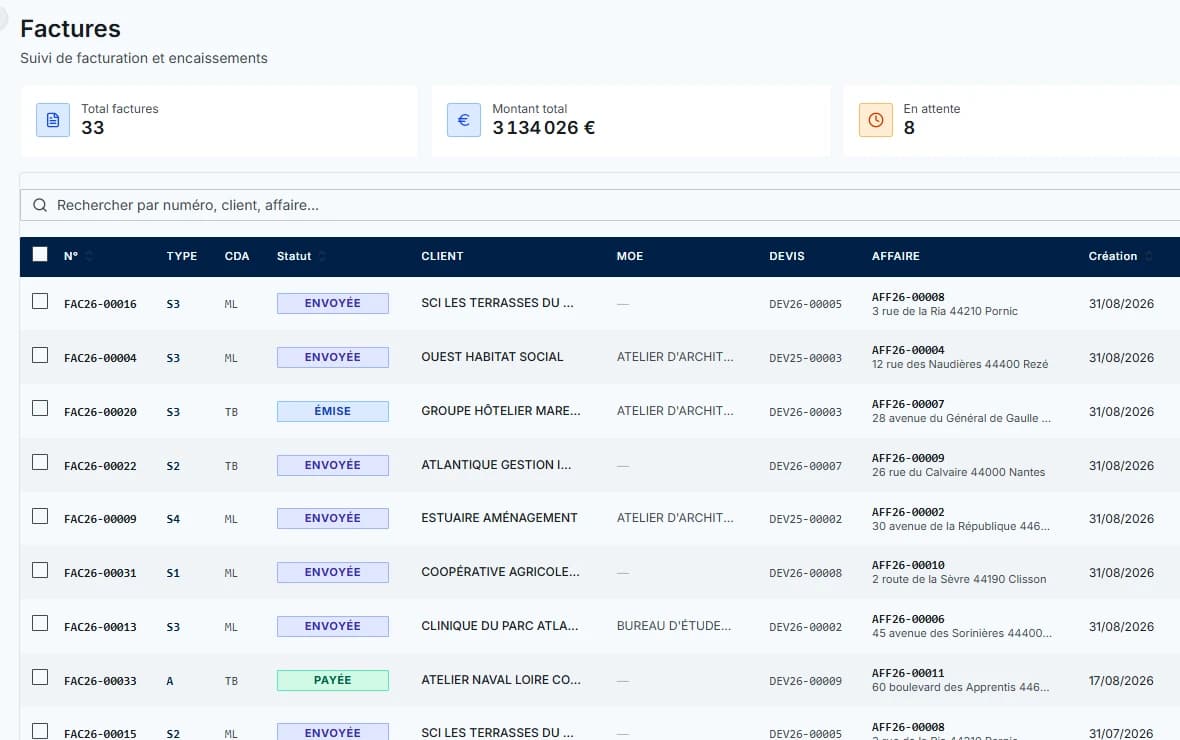Open invoice number FAC26-00016

100,304
